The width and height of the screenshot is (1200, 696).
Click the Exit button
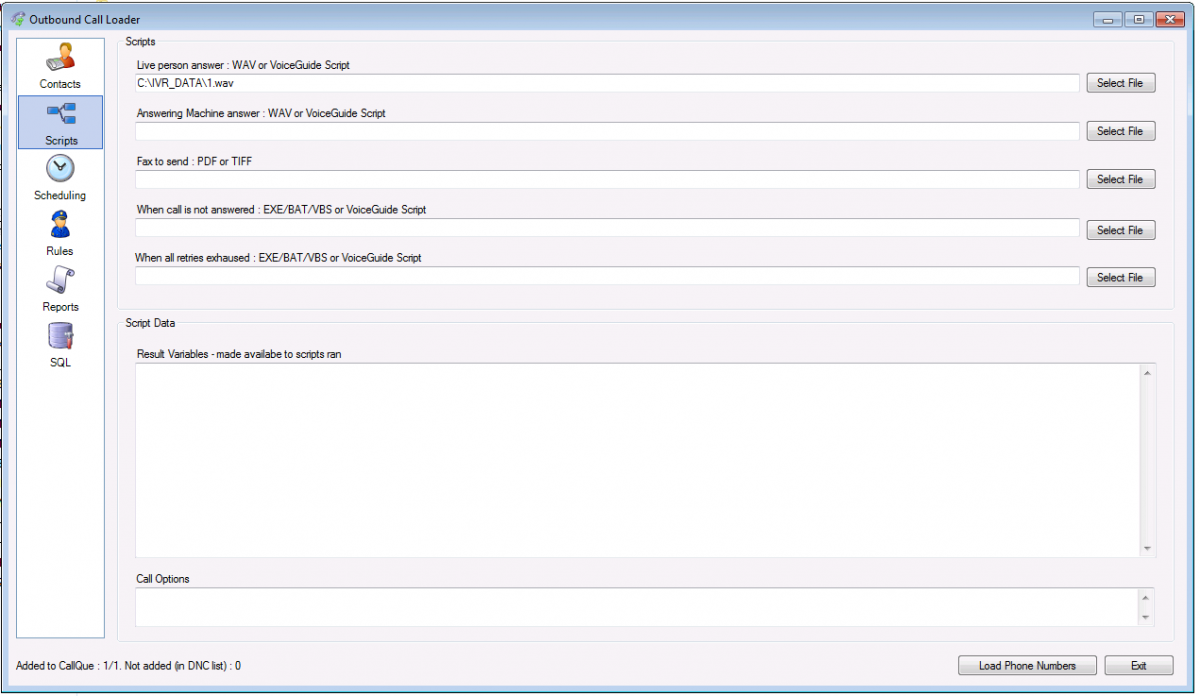(1138, 665)
